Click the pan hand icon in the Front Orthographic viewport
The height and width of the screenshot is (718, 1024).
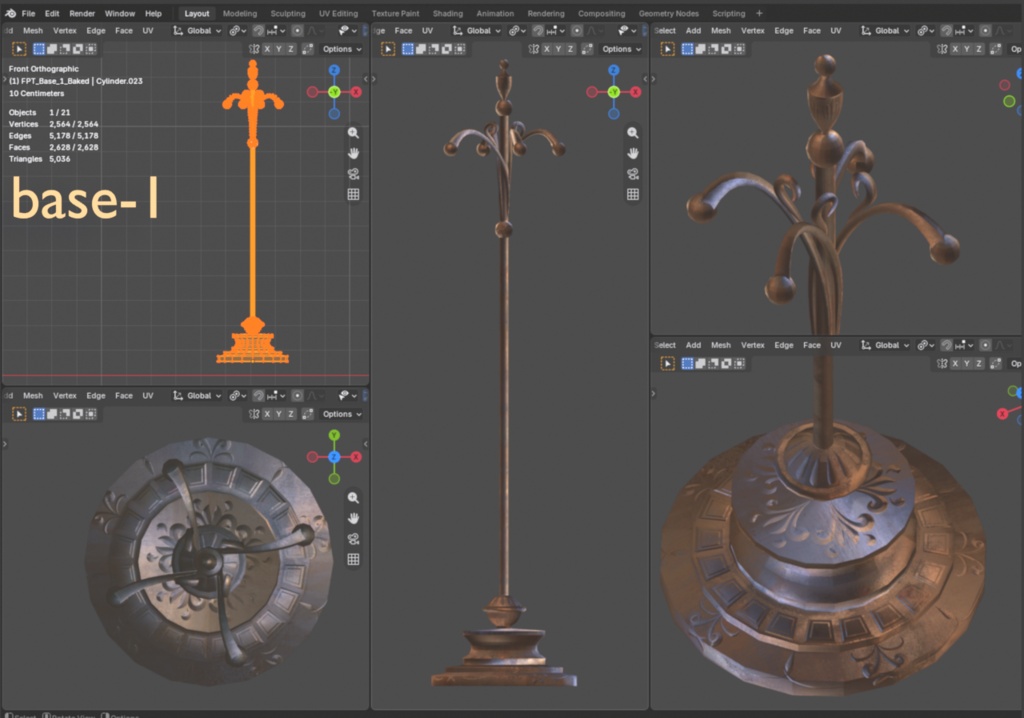point(353,154)
